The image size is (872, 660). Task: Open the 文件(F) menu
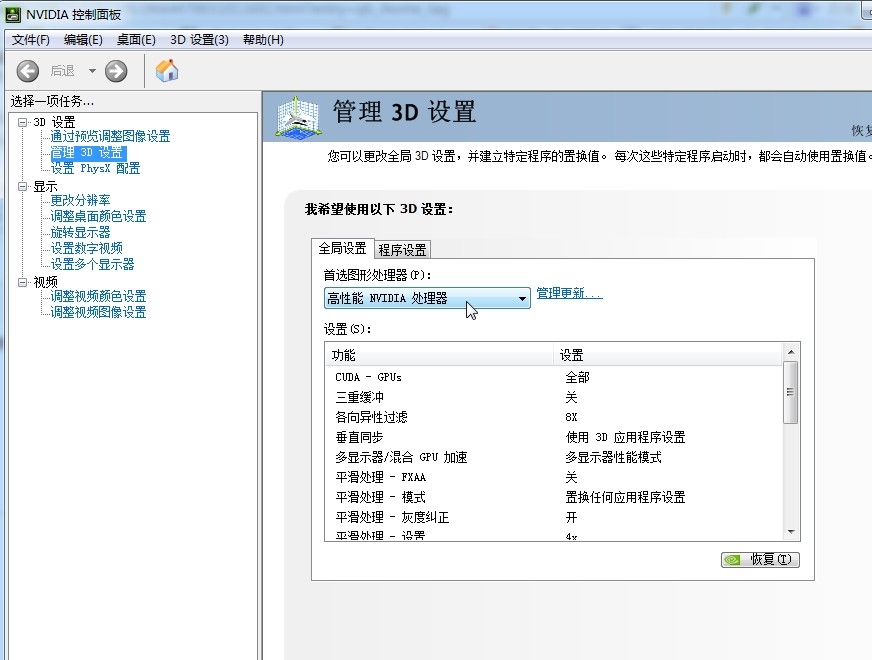[31, 40]
